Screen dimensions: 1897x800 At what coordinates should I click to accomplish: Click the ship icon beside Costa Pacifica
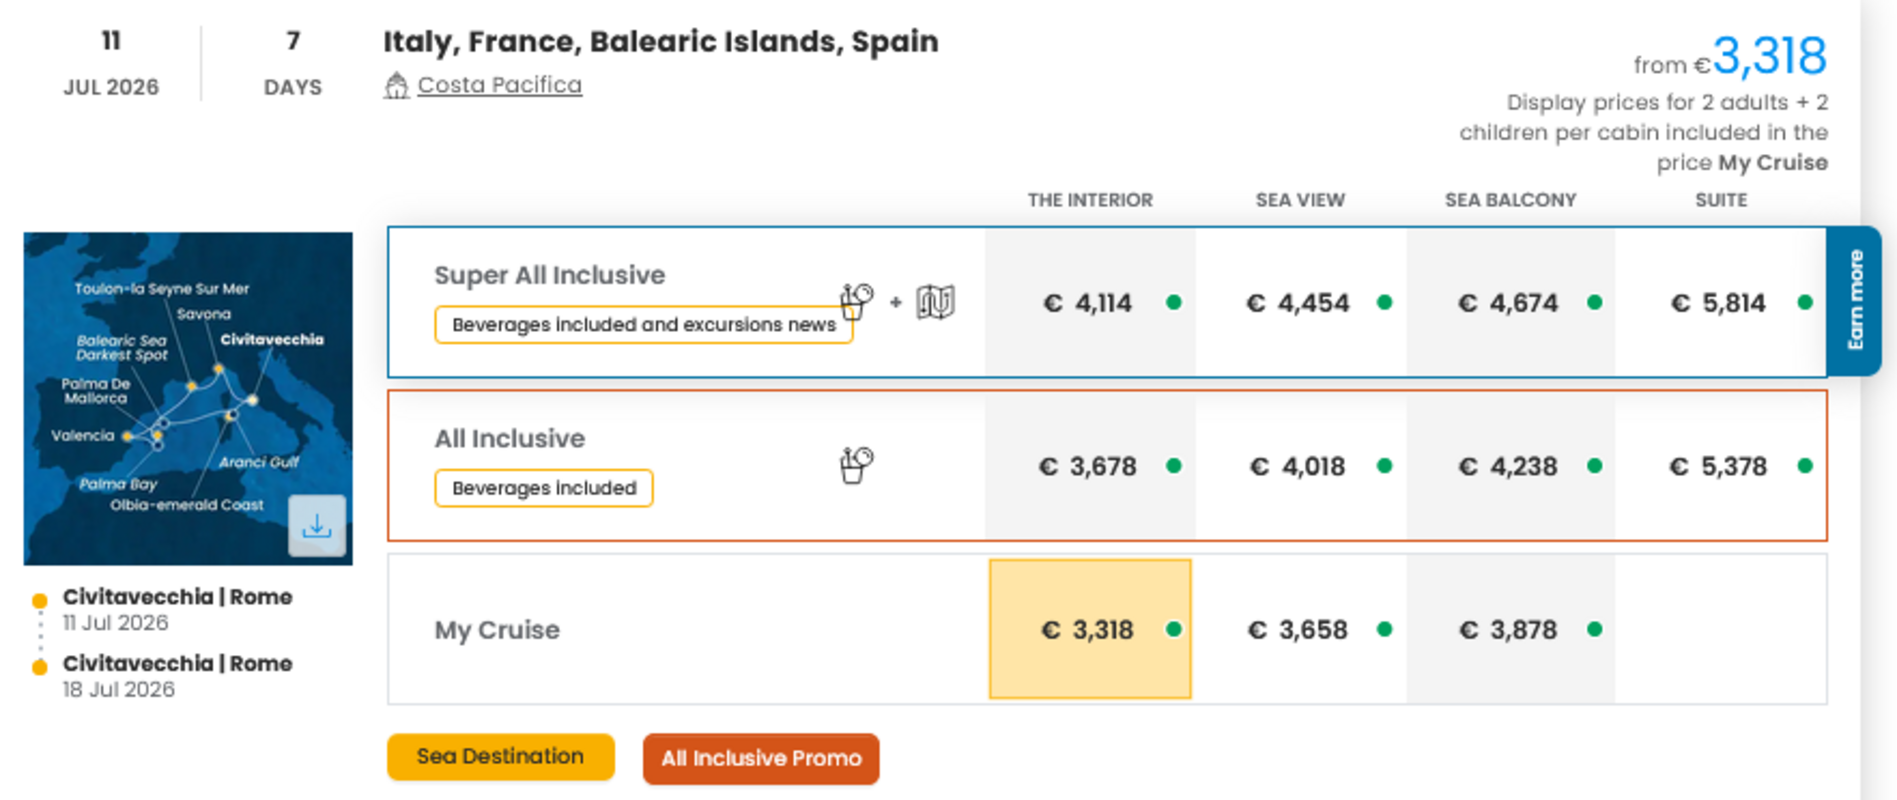pos(396,86)
